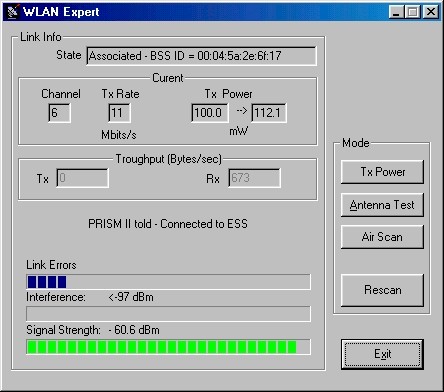The width and height of the screenshot is (444, 392).
Task: Click the 'Tx Rate' label
Action: coord(120,94)
